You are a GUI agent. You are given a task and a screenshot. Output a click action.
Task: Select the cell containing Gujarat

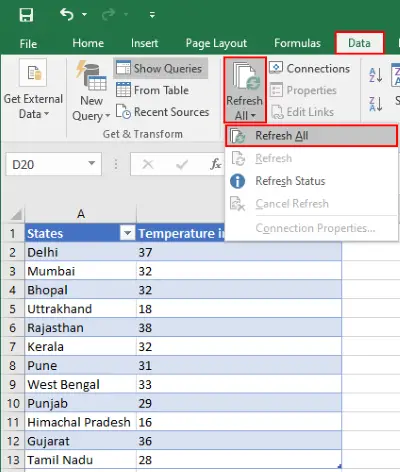click(80, 441)
